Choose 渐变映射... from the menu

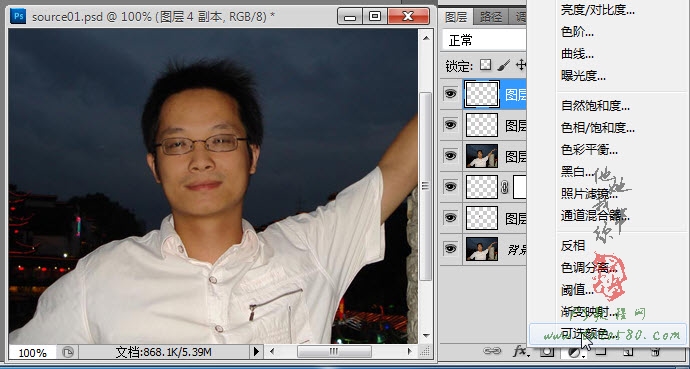tap(589, 312)
